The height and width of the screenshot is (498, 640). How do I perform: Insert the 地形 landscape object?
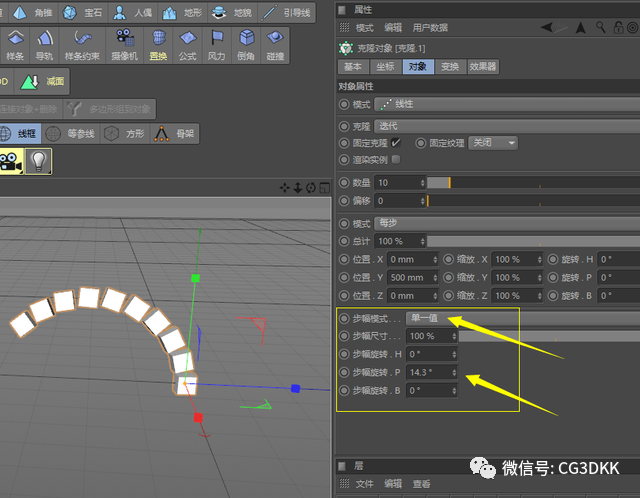click(182, 13)
